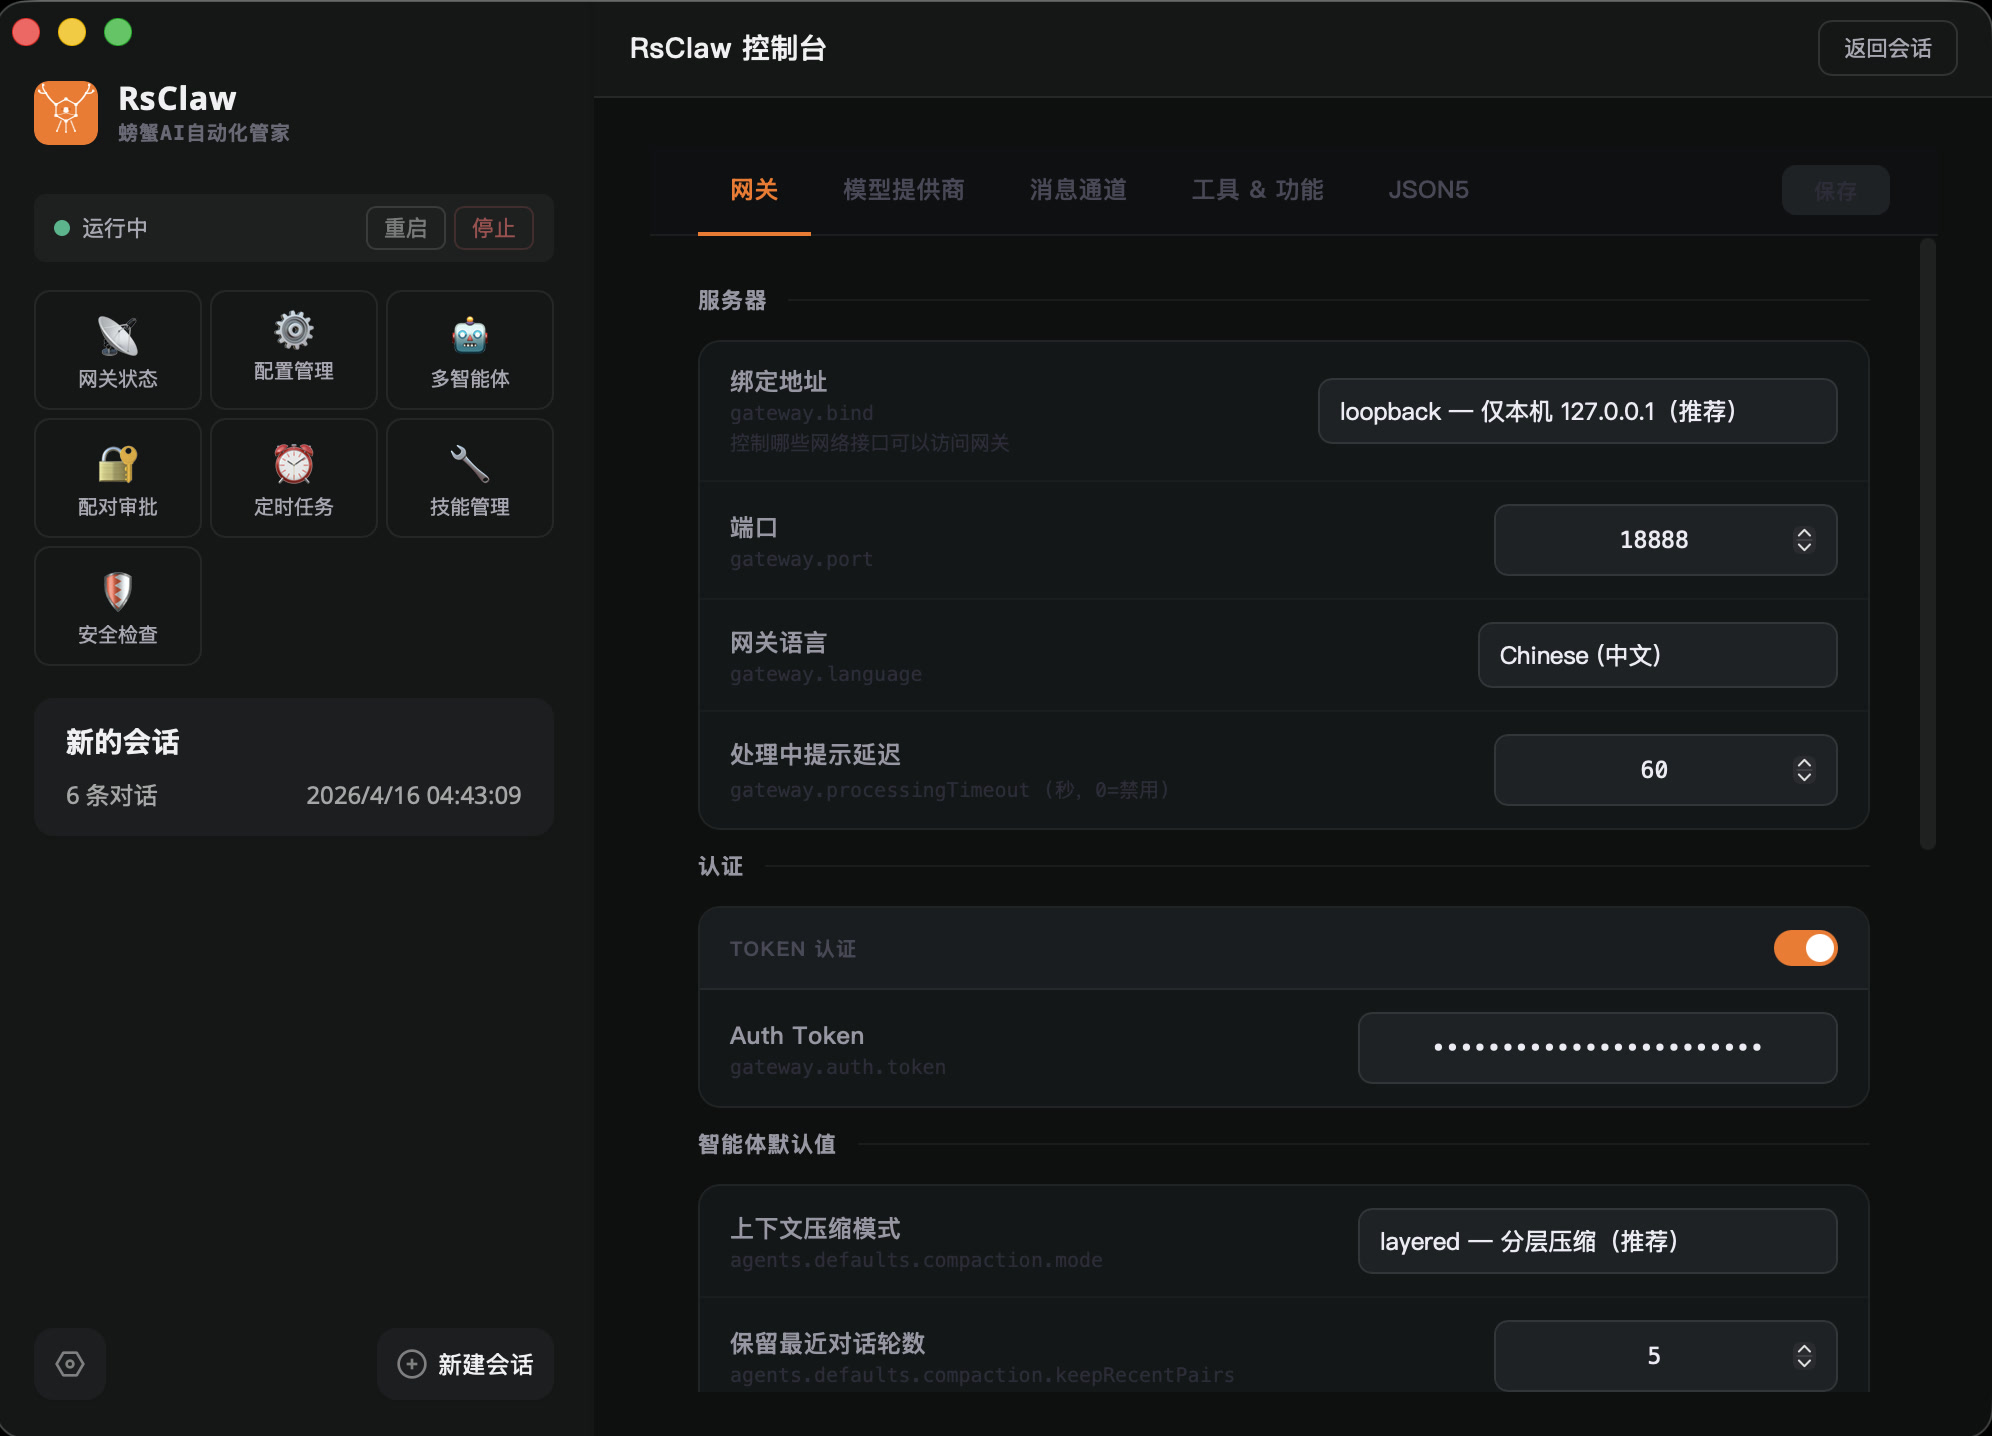Open settings via the bottom-left gear icon

[x=69, y=1363]
